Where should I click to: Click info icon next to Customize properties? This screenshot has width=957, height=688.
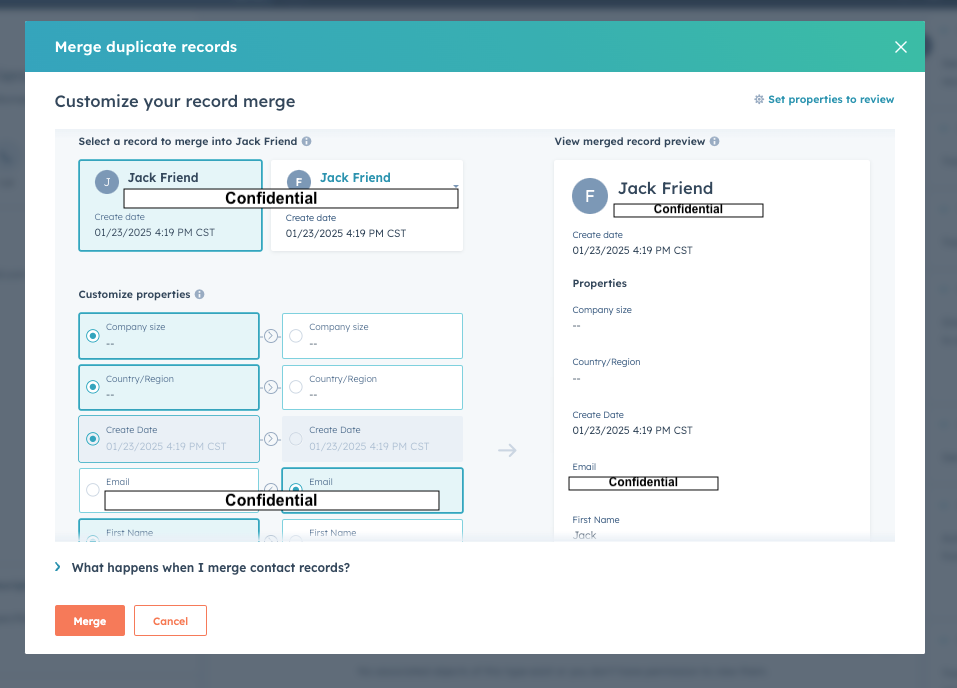click(x=200, y=294)
